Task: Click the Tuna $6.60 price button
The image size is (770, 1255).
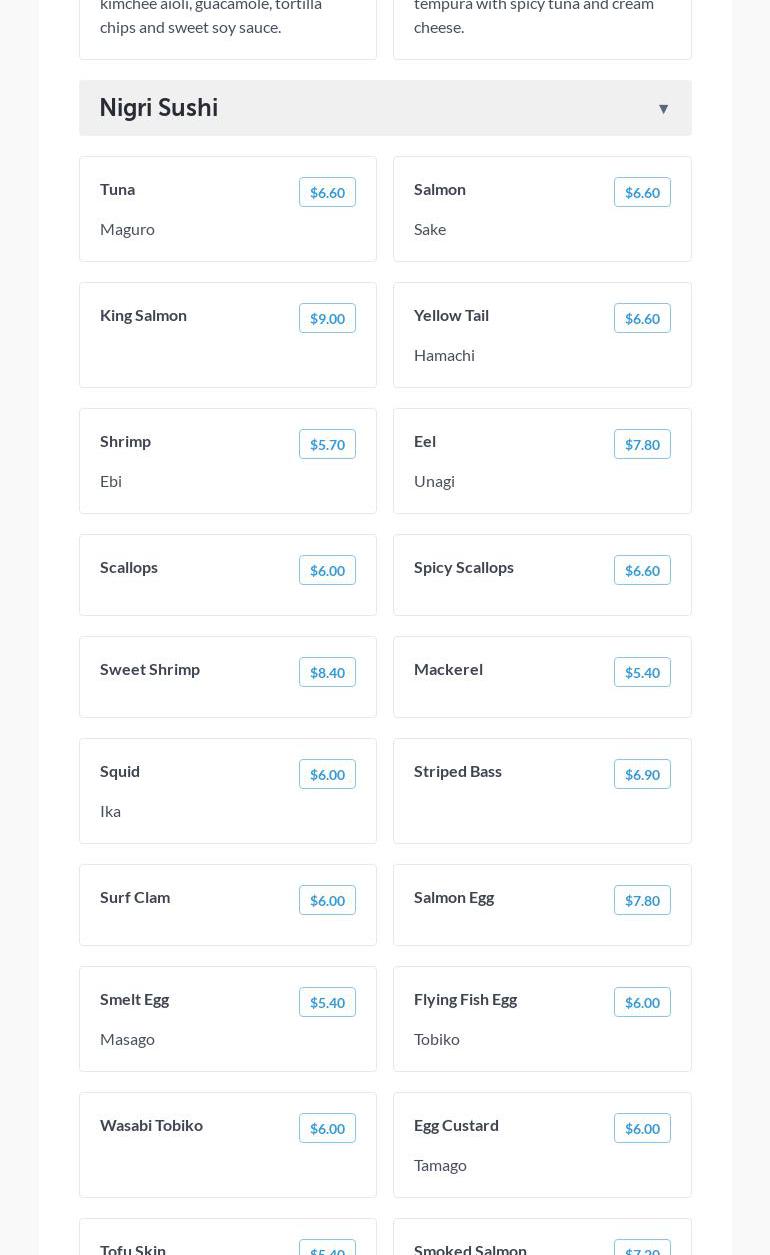Action: click(x=327, y=192)
